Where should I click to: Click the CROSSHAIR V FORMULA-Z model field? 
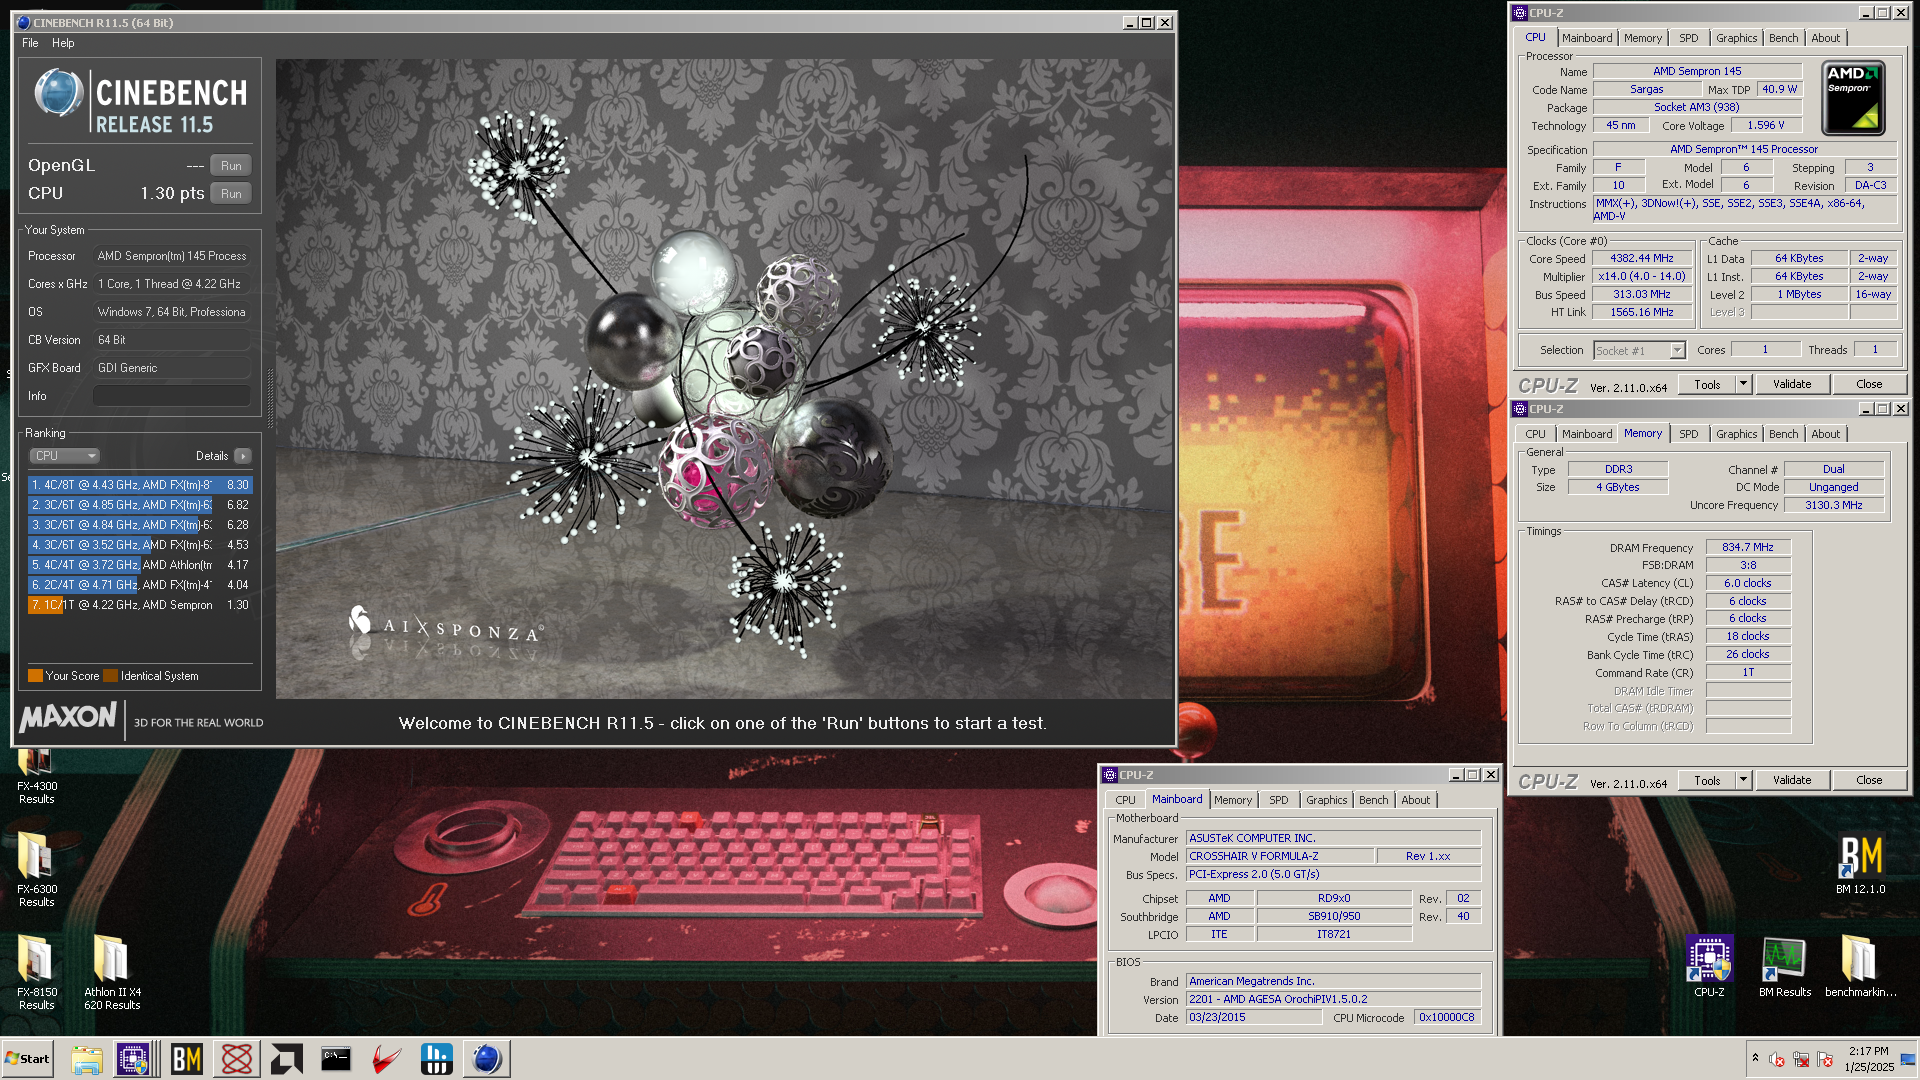1279,856
